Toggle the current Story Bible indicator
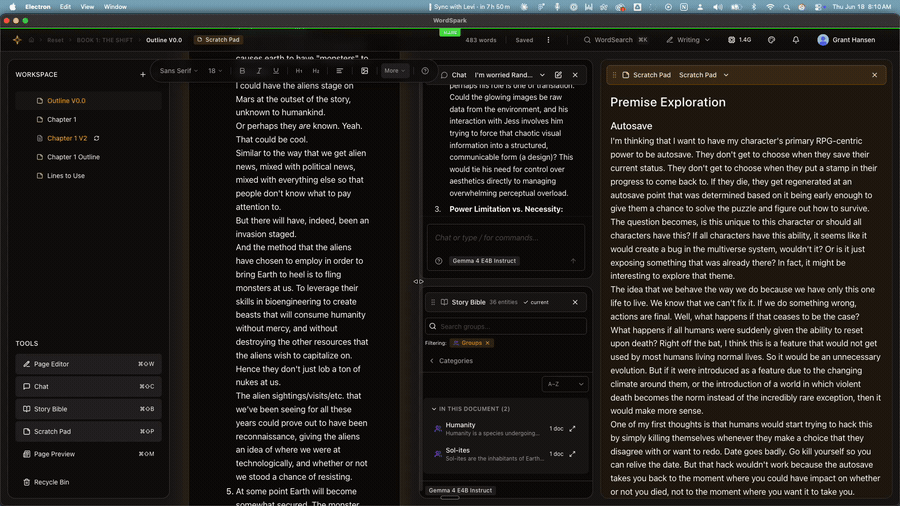 coord(536,302)
